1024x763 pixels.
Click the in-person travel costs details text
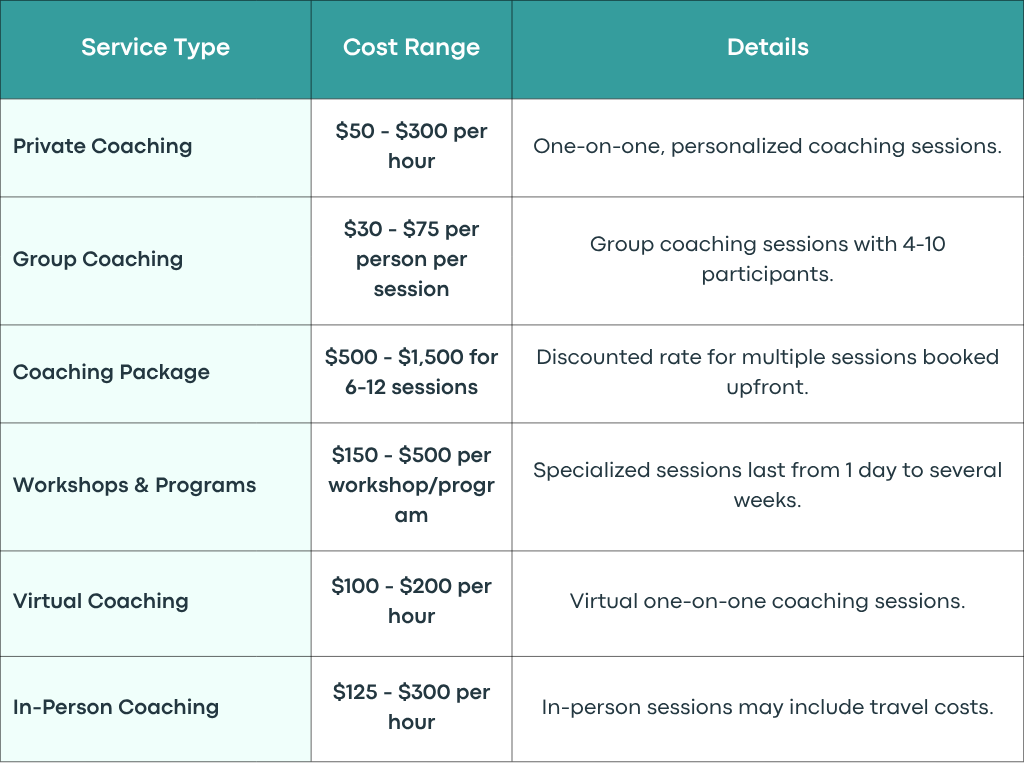(767, 707)
